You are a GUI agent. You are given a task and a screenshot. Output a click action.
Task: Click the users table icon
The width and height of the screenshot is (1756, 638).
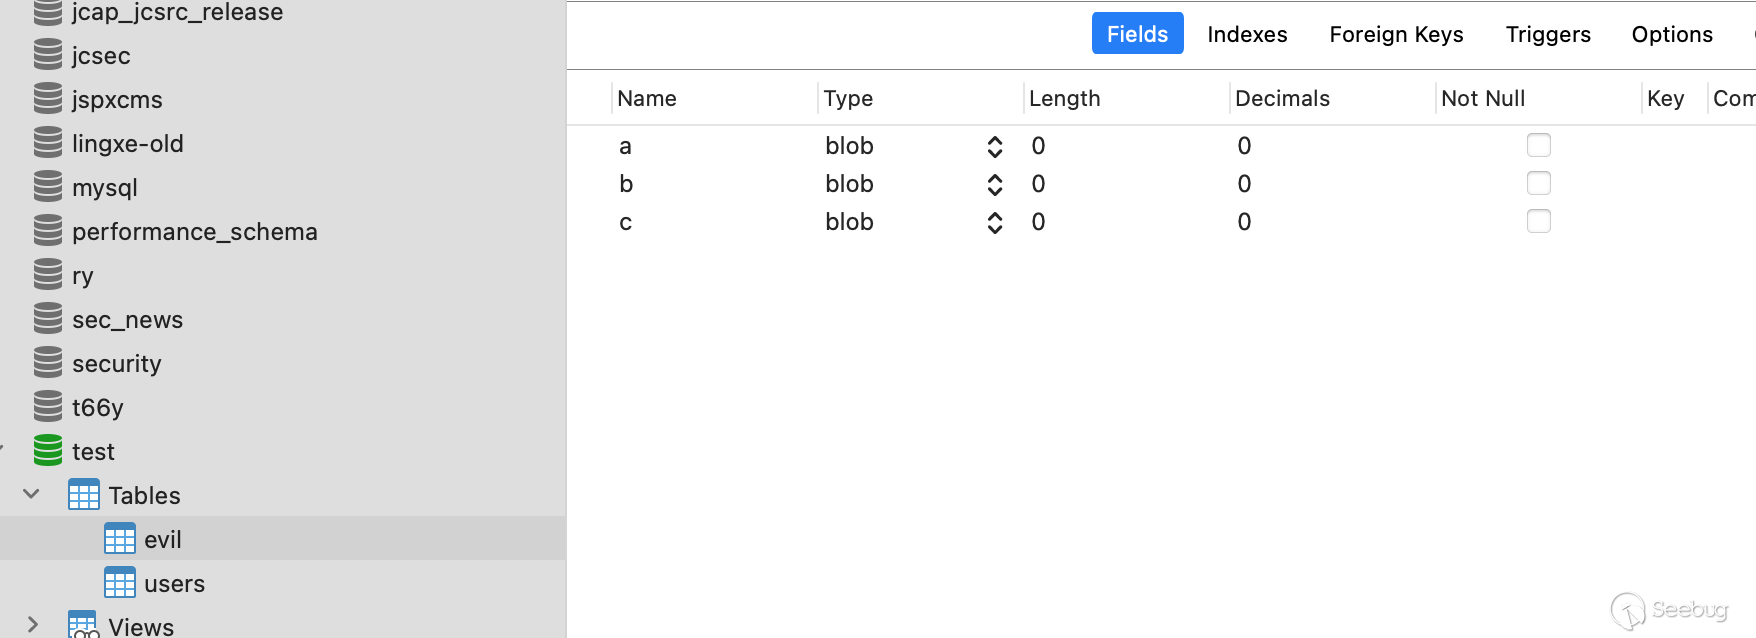120,583
